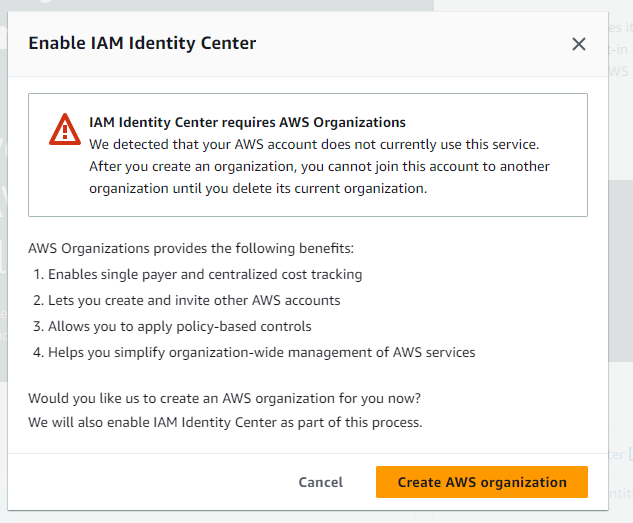
Task: Select benefit one about centralized cost tracking
Action: pyautogui.click(x=198, y=274)
